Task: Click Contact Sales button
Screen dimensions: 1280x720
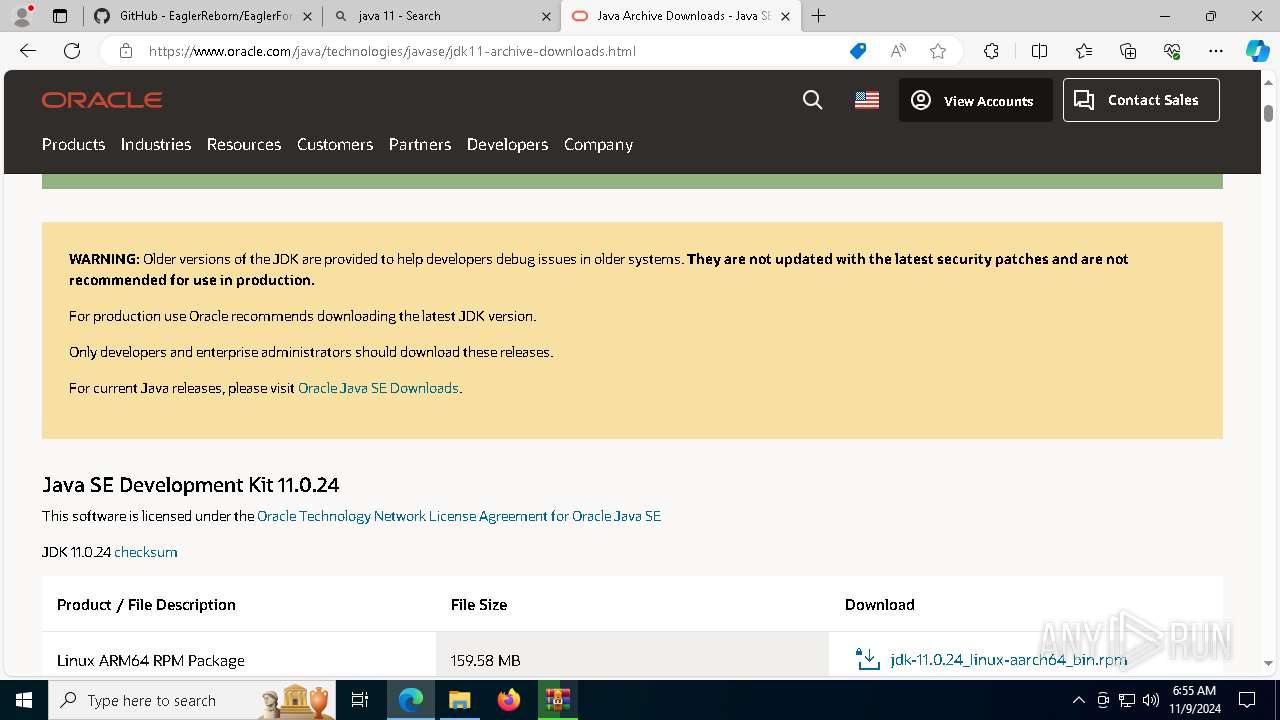Action: coord(1141,100)
